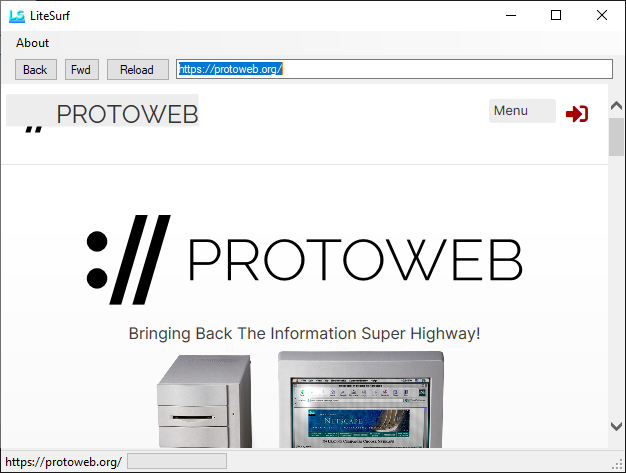Viewport: 626px width, 473px height.
Task: Click the Fwd navigation button
Action: tap(81, 69)
